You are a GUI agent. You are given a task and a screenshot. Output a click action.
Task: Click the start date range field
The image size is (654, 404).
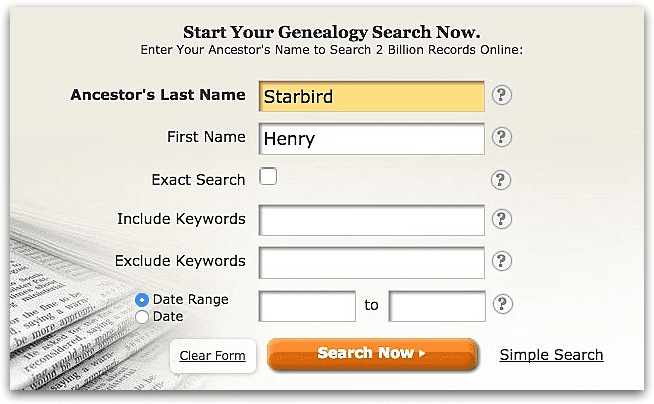pos(307,306)
